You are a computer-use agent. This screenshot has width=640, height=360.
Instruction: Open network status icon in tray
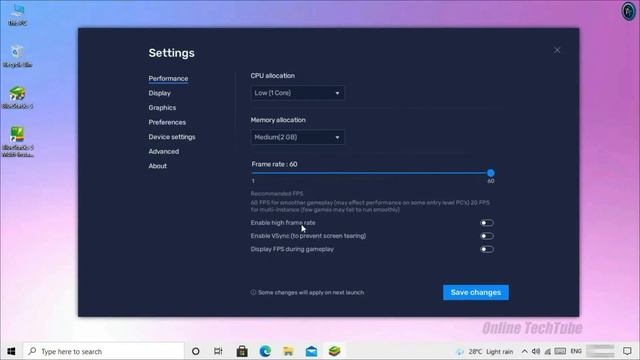click(x=548, y=351)
